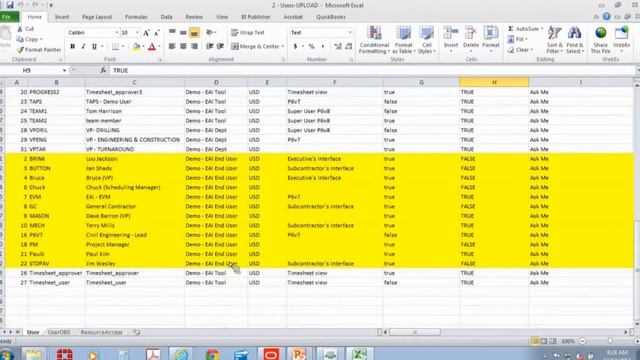Click the decrease indent icon
The height and width of the screenshot is (360, 640).
(209, 47)
